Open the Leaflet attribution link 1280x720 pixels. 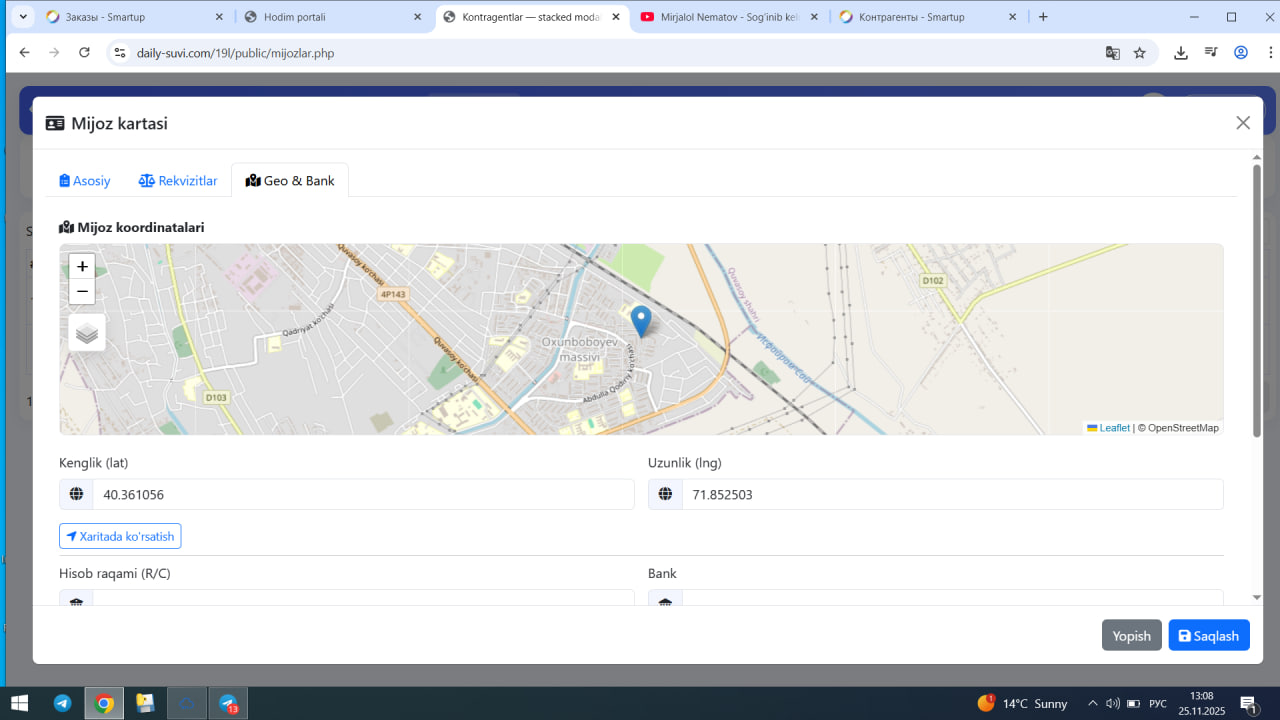pos(1108,428)
